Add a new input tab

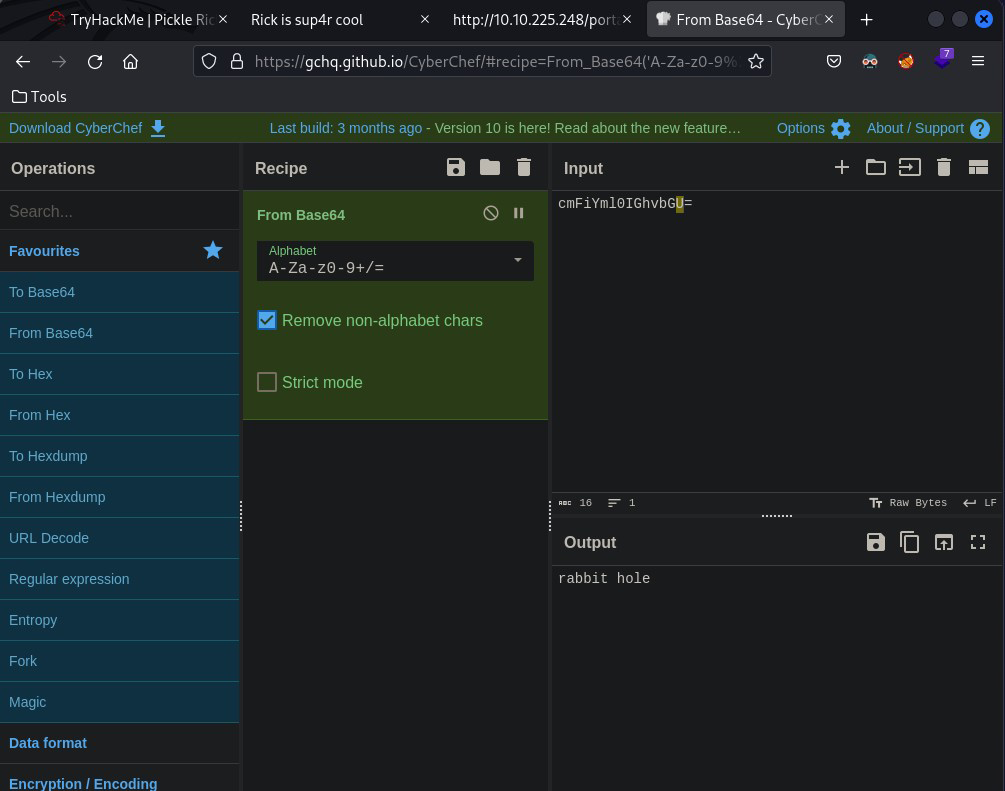pos(842,168)
